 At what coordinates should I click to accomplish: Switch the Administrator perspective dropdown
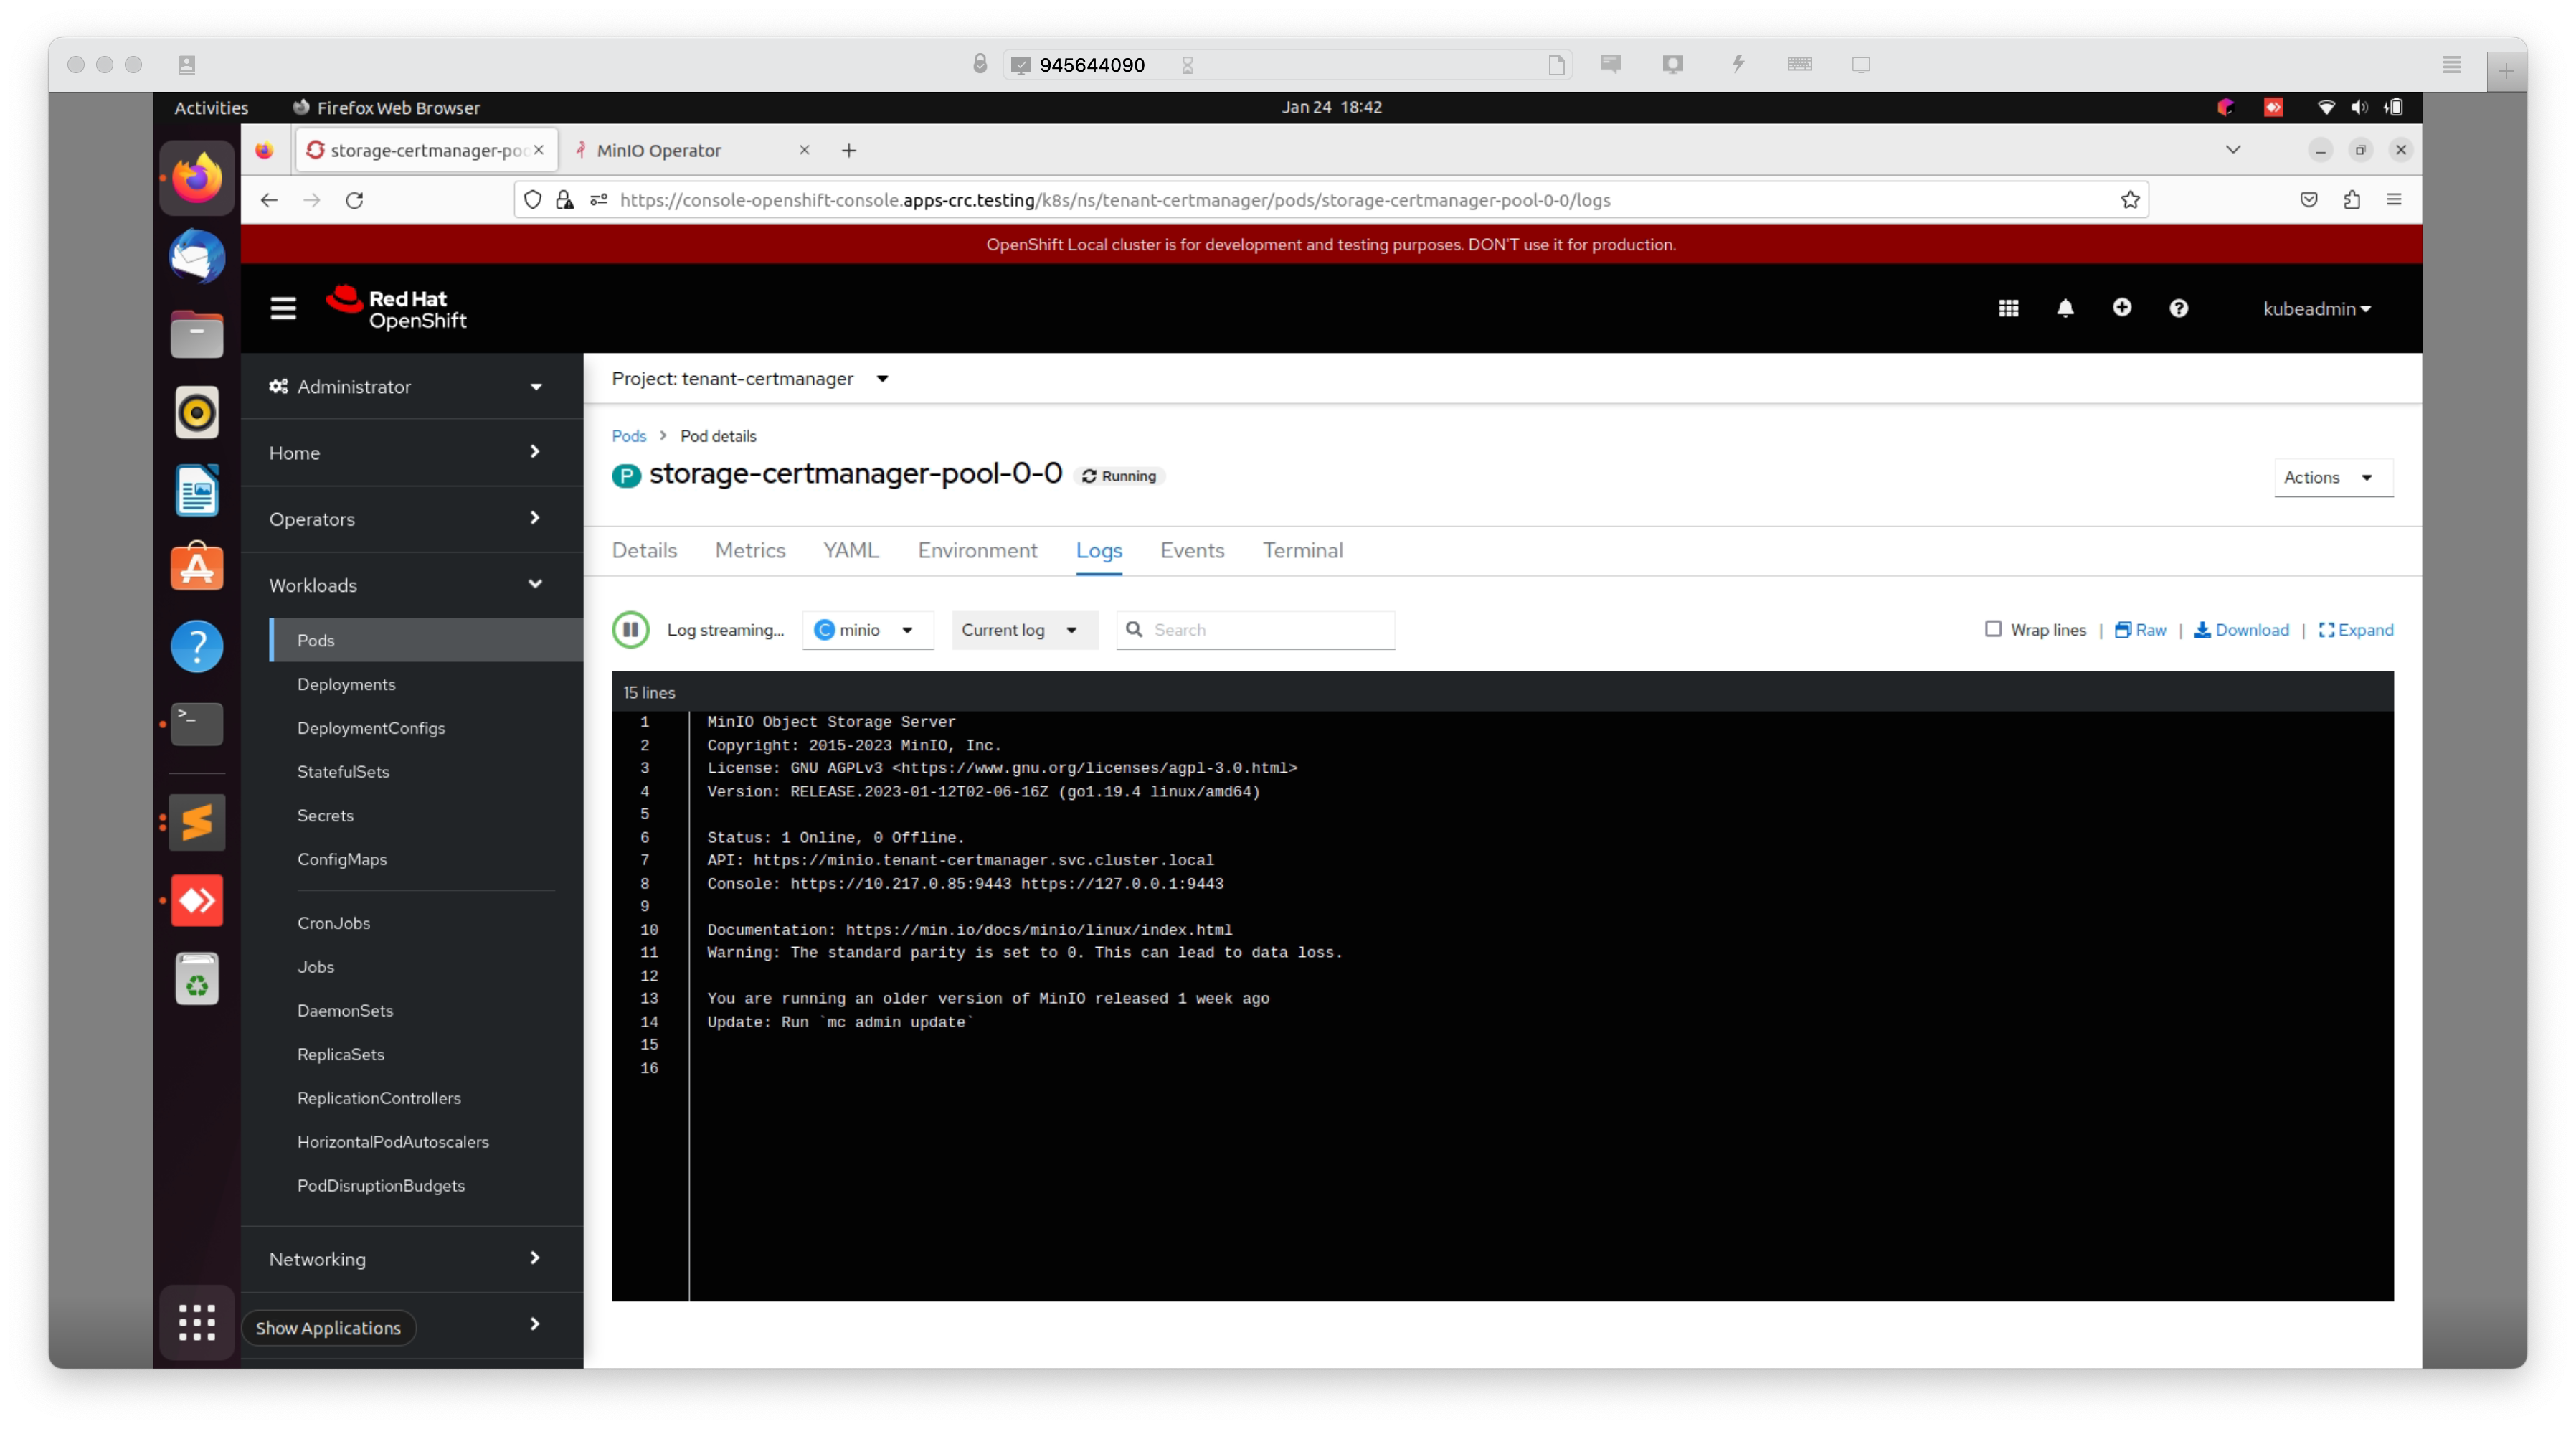click(x=411, y=387)
